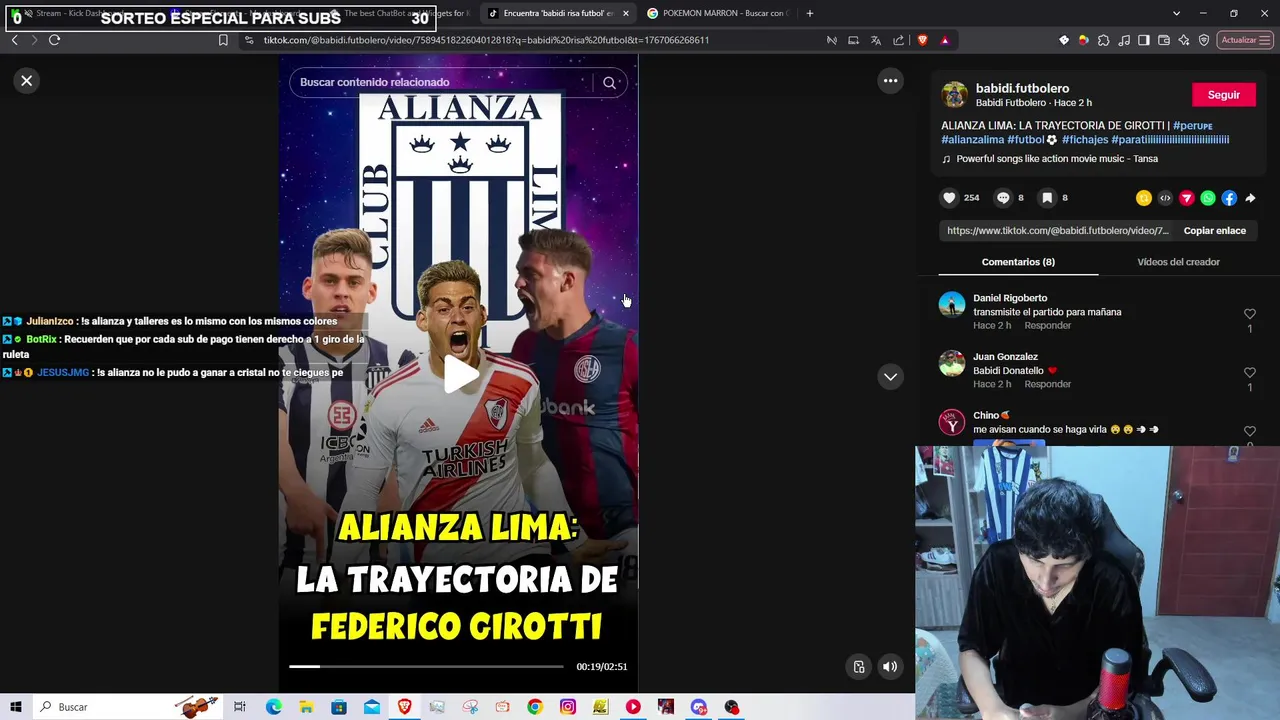Open the babidi.futbolero avatar
Viewport: 1280px width, 720px height.
[x=954, y=95]
